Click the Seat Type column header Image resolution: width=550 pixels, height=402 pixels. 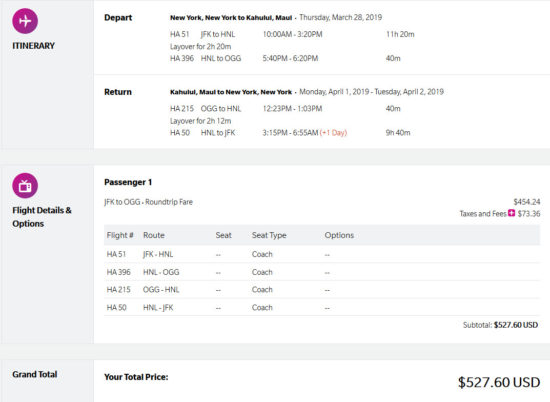click(x=269, y=235)
